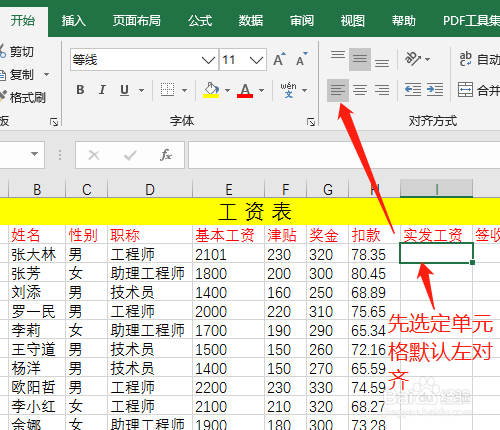The height and width of the screenshot is (430, 500).
Task: Select the cell with value 2101
Action: click(x=229, y=254)
